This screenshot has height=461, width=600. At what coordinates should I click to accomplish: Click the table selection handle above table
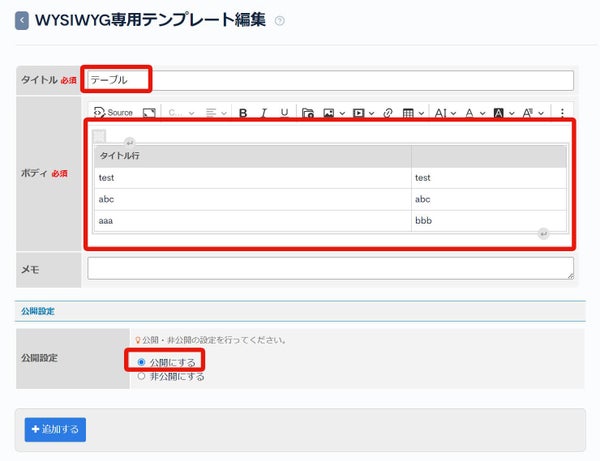tap(99, 136)
